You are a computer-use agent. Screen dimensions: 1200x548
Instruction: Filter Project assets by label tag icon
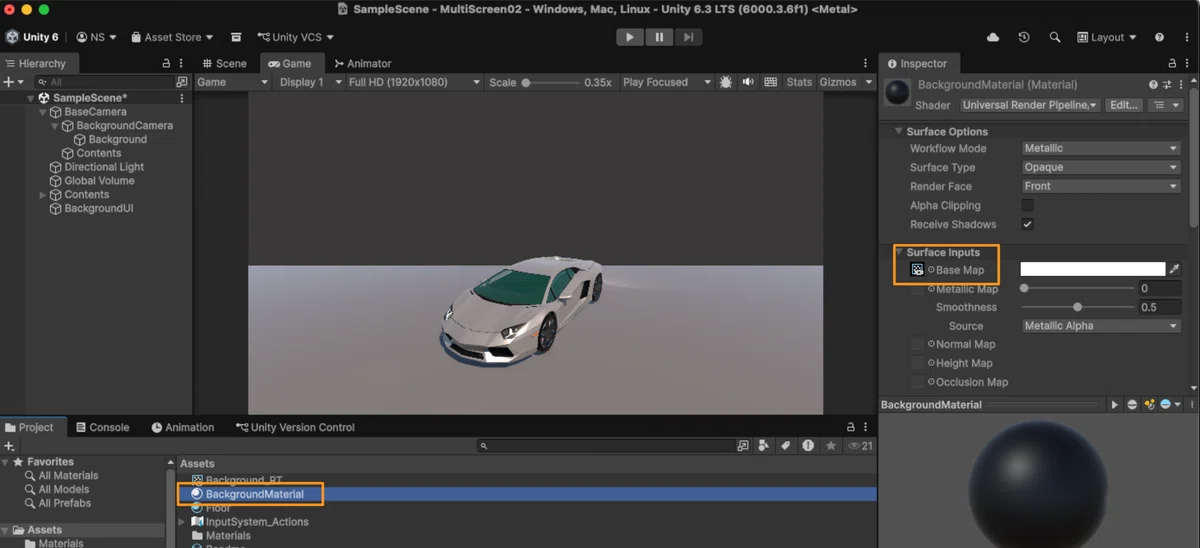coord(786,446)
